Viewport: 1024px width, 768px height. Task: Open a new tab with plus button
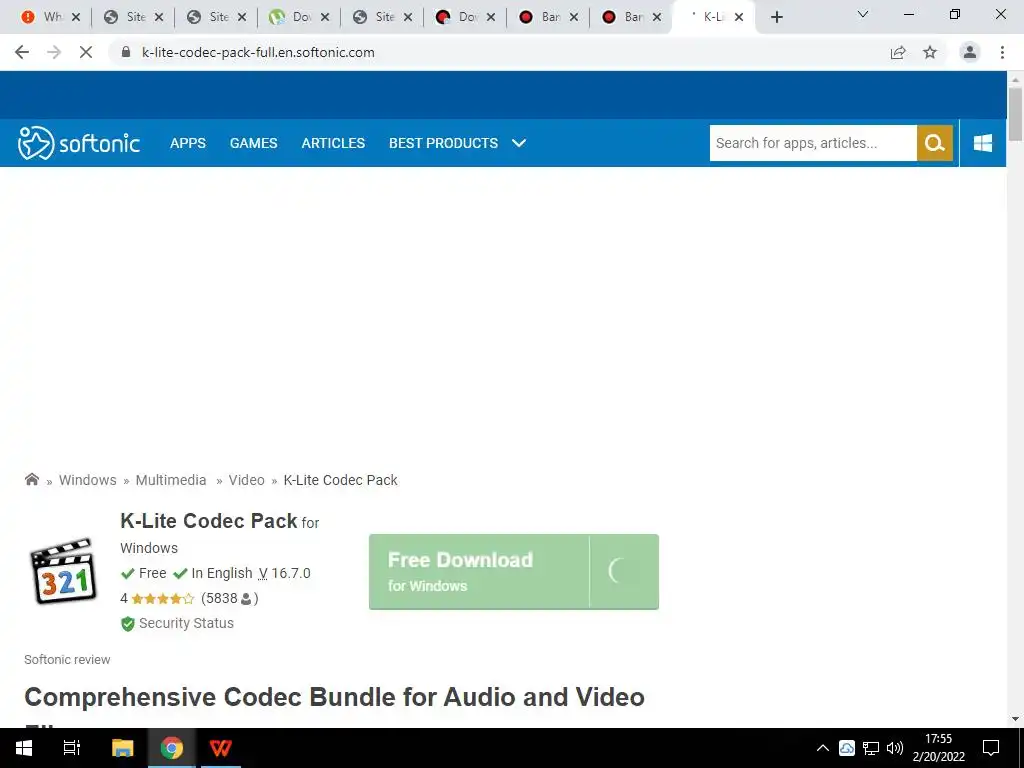[776, 17]
